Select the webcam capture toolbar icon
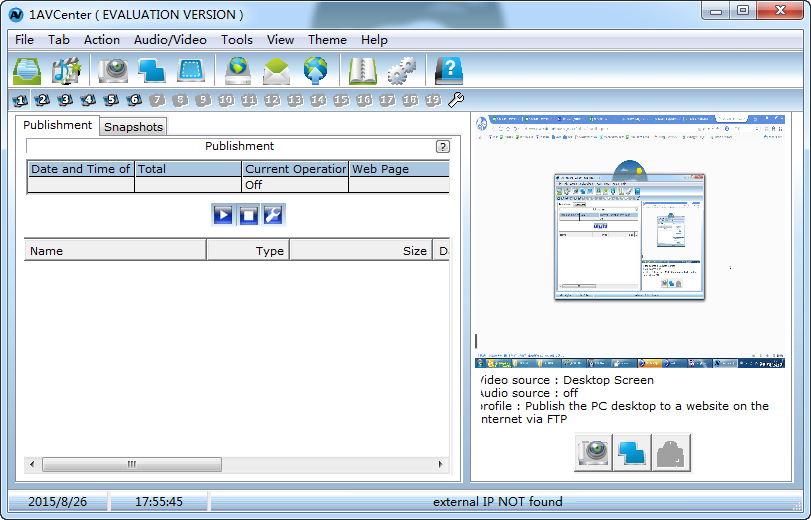This screenshot has height=520, width=811. pyautogui.click(x=113, y=70)
